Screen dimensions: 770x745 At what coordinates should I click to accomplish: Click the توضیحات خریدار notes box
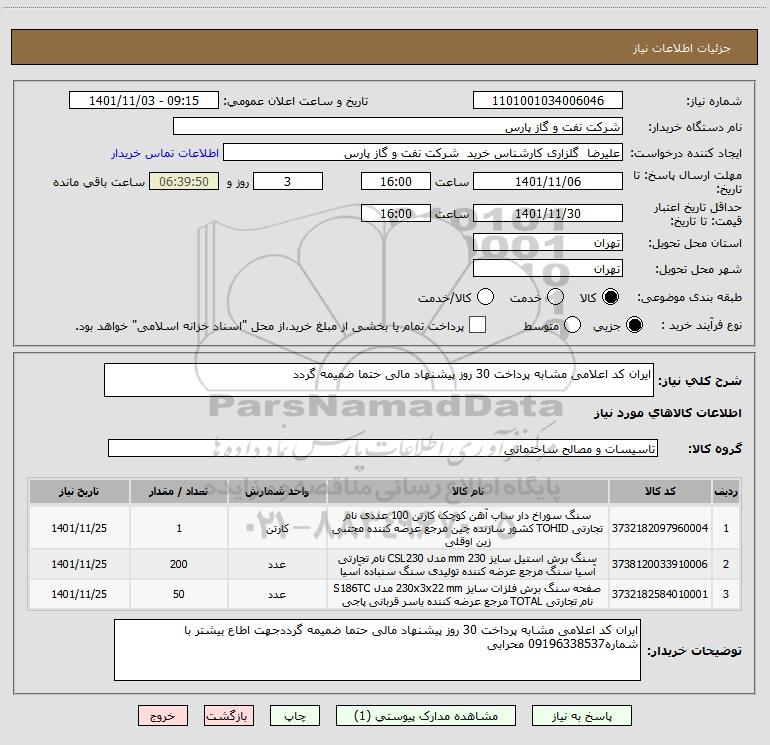point(377,650)
